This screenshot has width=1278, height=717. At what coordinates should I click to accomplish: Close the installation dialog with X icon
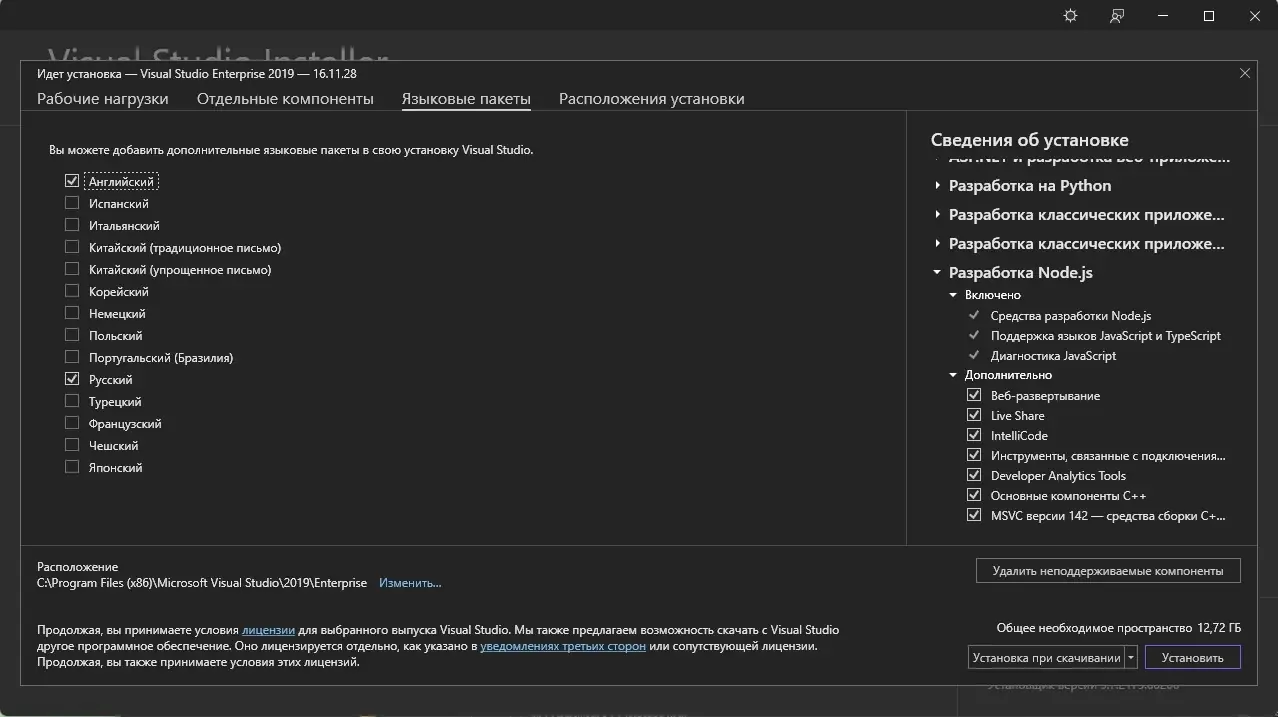[x=1245, y=73]
